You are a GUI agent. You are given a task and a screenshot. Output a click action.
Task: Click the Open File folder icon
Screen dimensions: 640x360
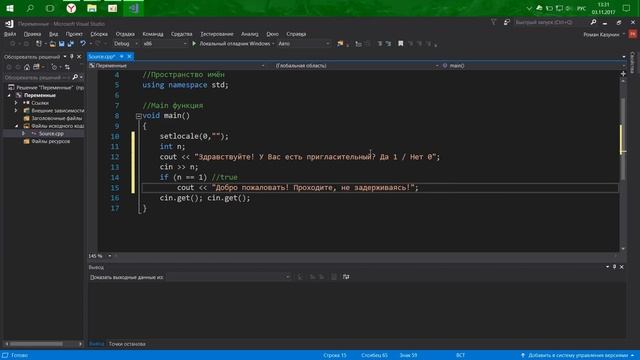pyautogui.click(x=53, y=44)
